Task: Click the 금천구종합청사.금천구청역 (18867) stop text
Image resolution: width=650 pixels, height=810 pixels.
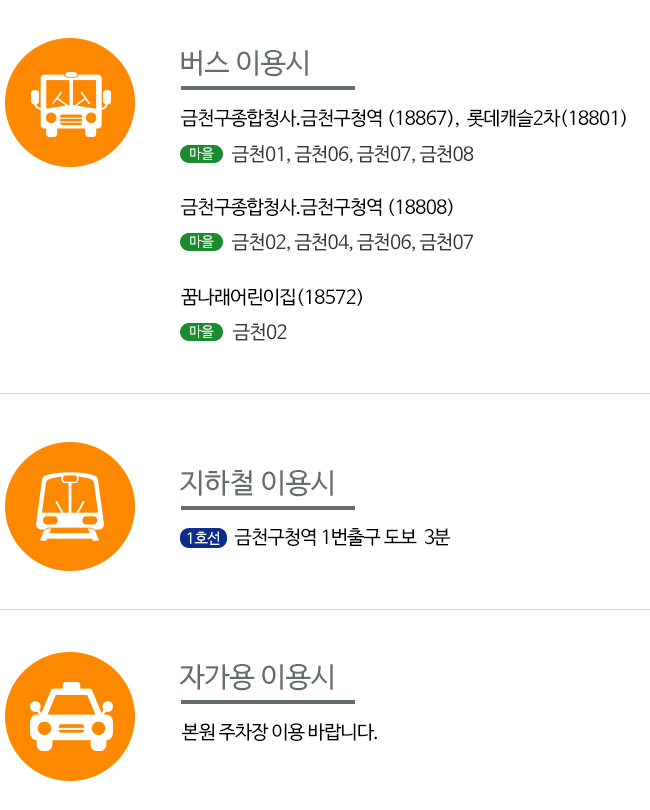Action: tap(317, 118)
